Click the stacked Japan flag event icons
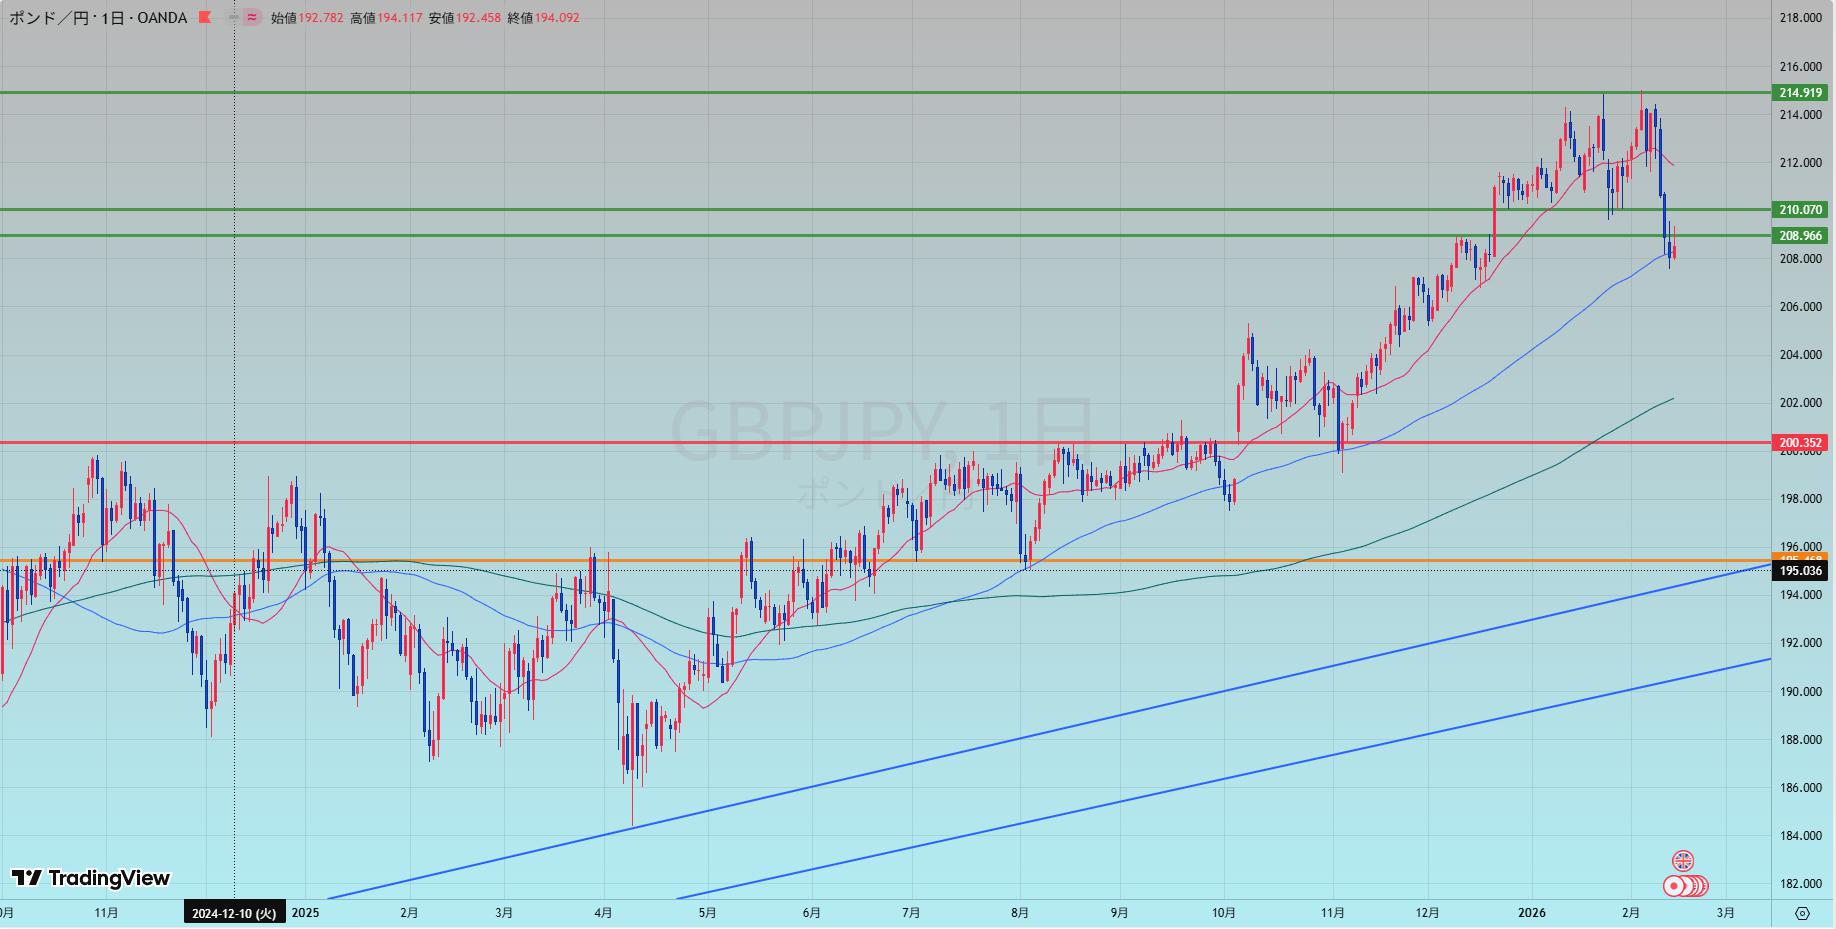This screenshot has width=1836, height=929. click(x=1685, y=886)
